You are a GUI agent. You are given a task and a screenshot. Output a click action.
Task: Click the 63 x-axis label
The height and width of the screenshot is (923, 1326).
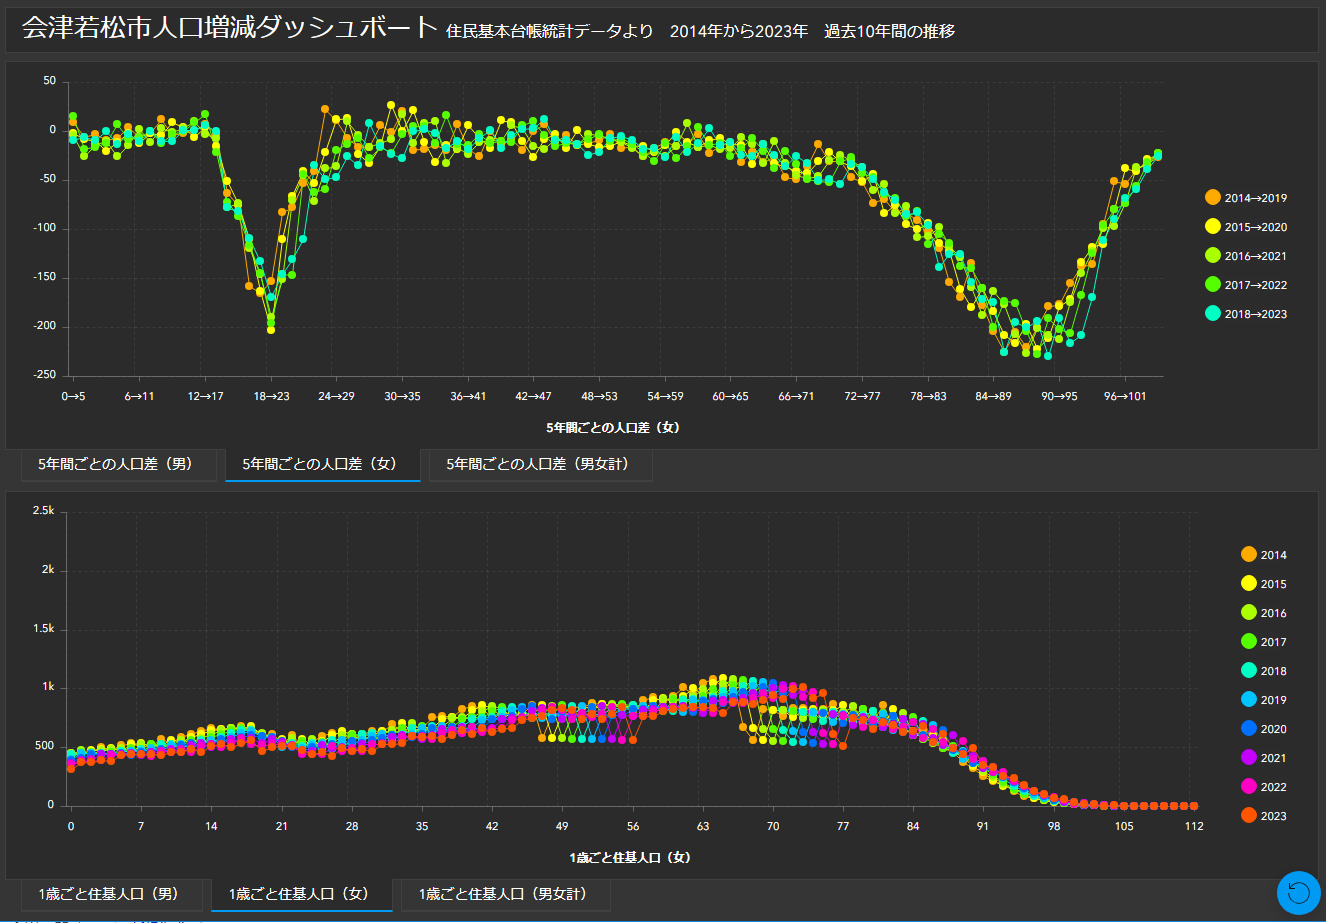pos(702,826)
